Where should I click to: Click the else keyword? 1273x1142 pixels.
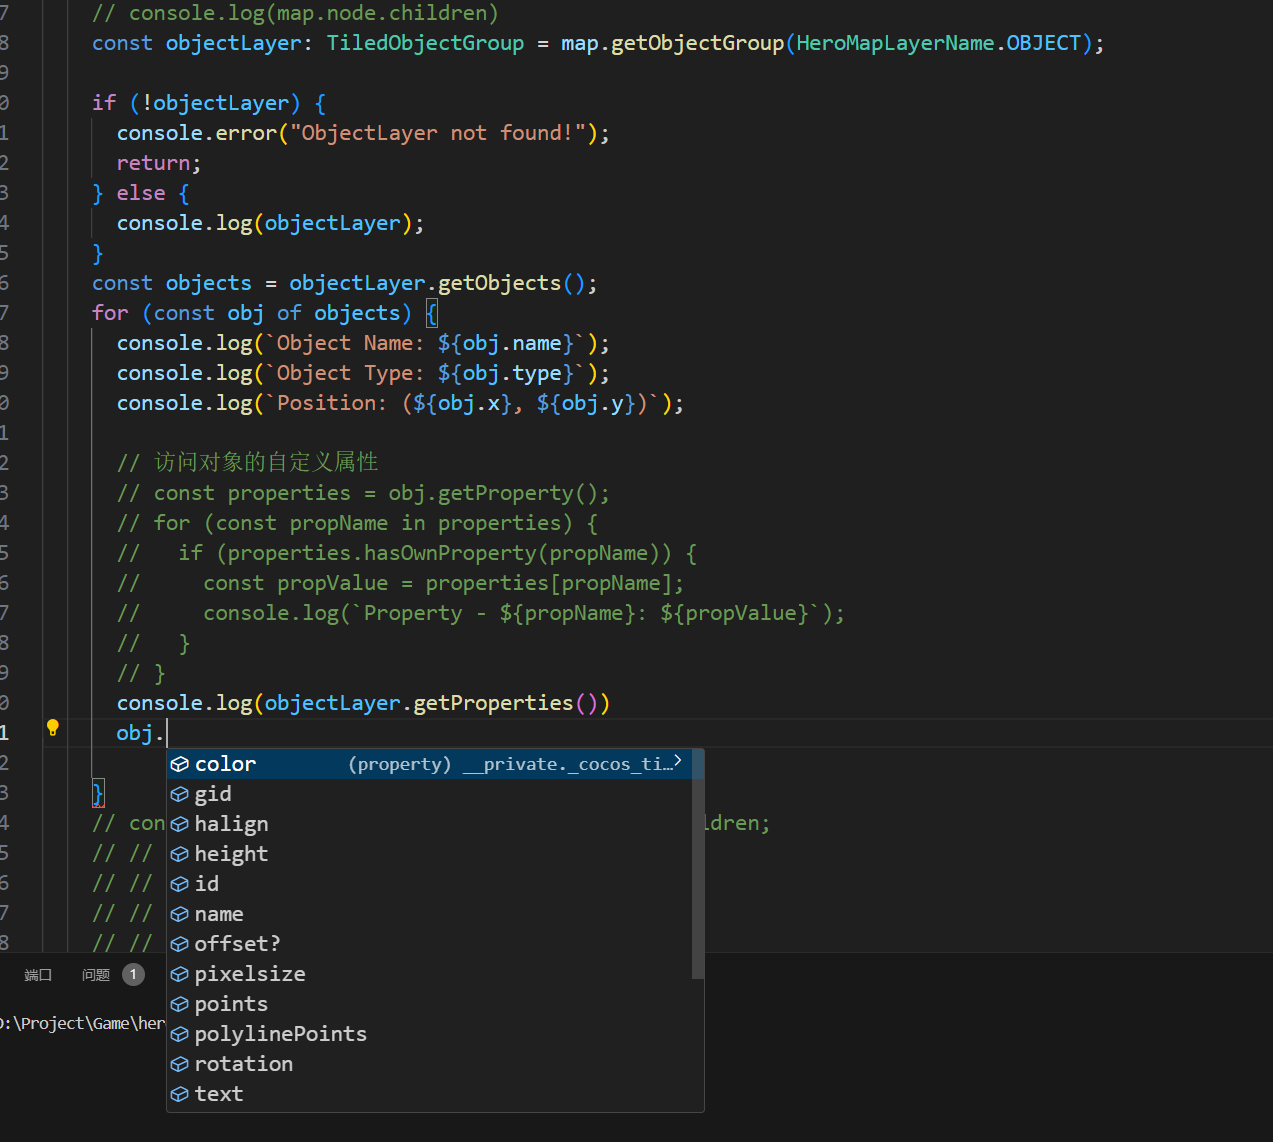[x=141, y=193]
